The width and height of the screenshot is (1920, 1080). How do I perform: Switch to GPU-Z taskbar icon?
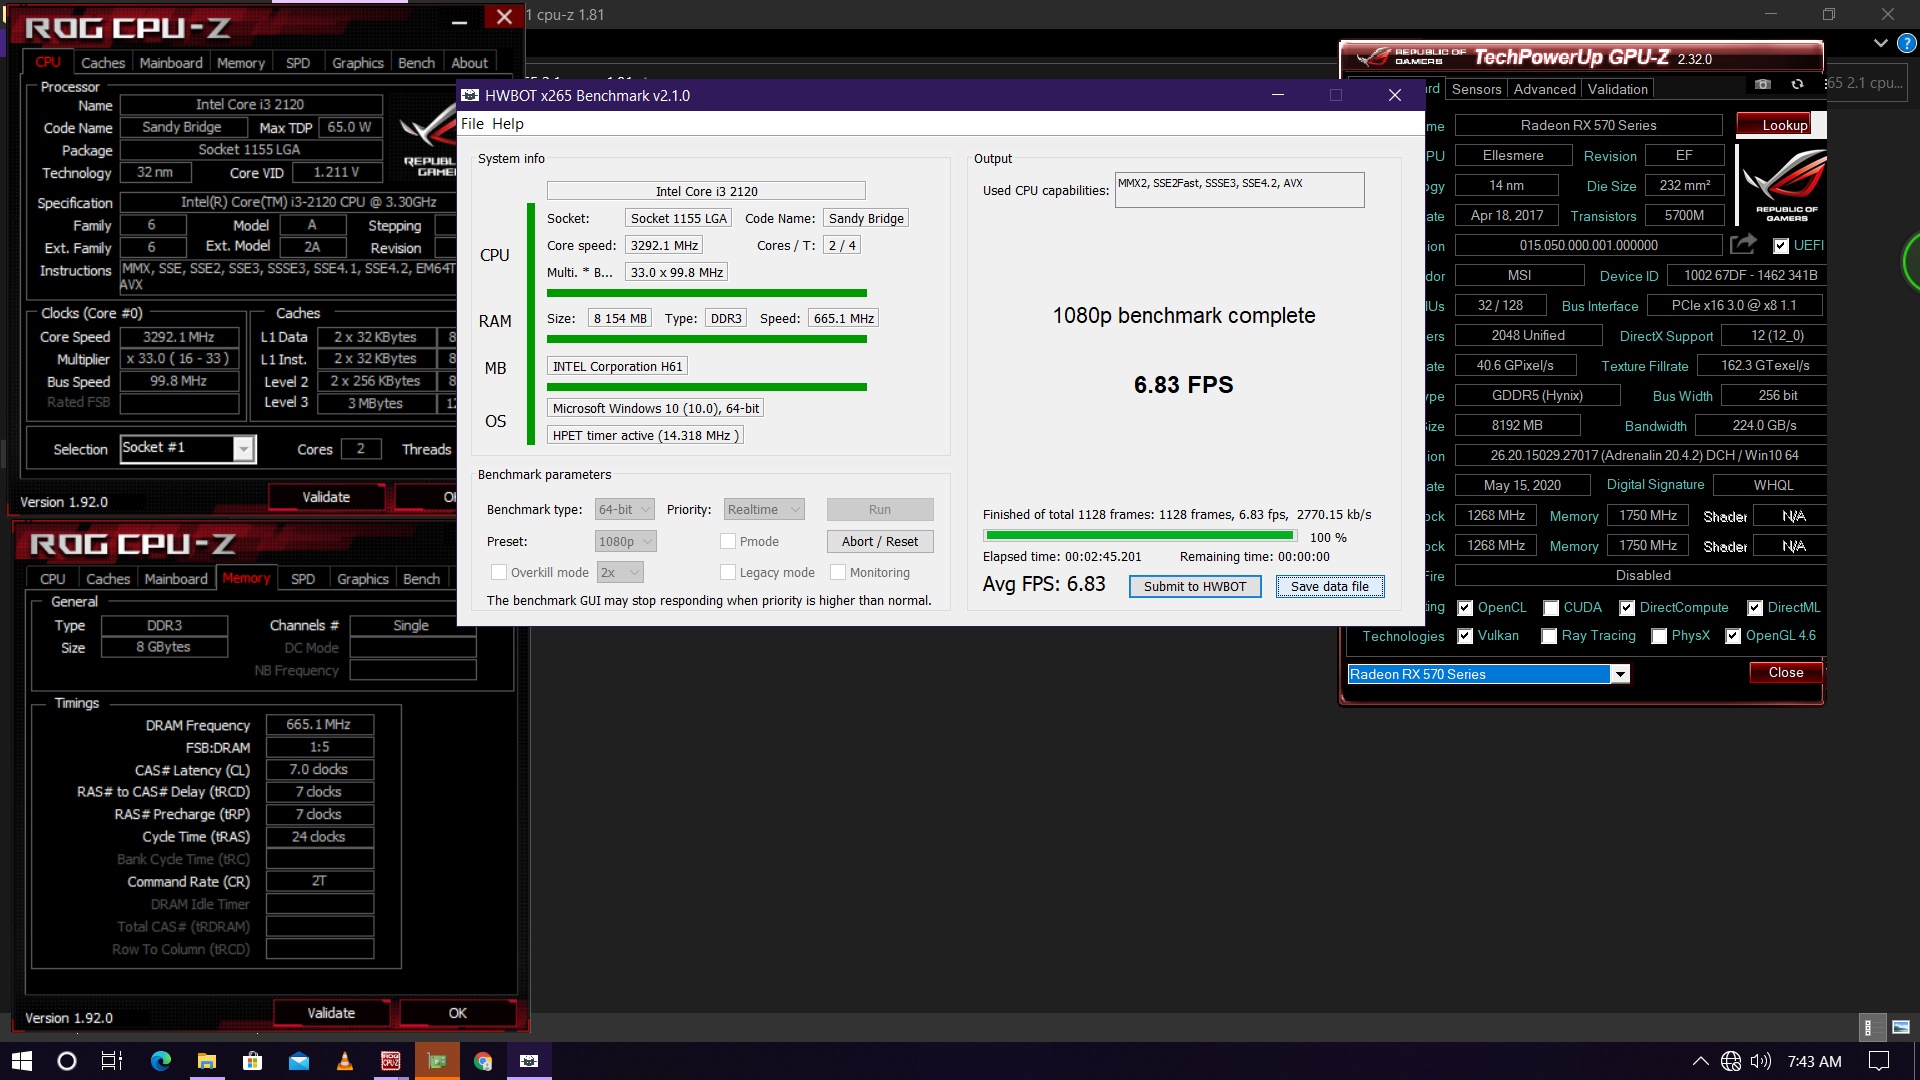pyautogui.click(x=436, y=1061)
